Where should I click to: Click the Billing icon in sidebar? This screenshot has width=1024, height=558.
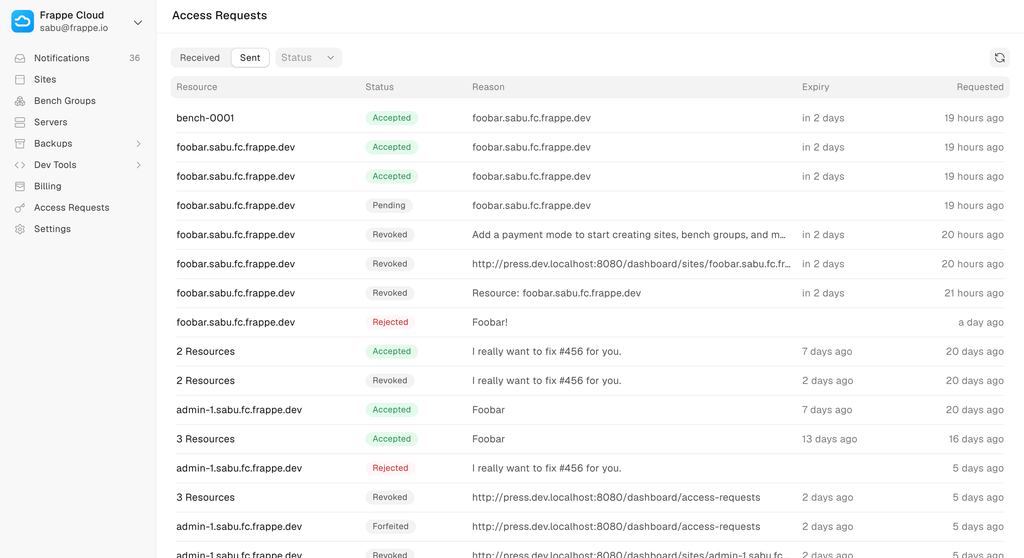pos(20,186)
